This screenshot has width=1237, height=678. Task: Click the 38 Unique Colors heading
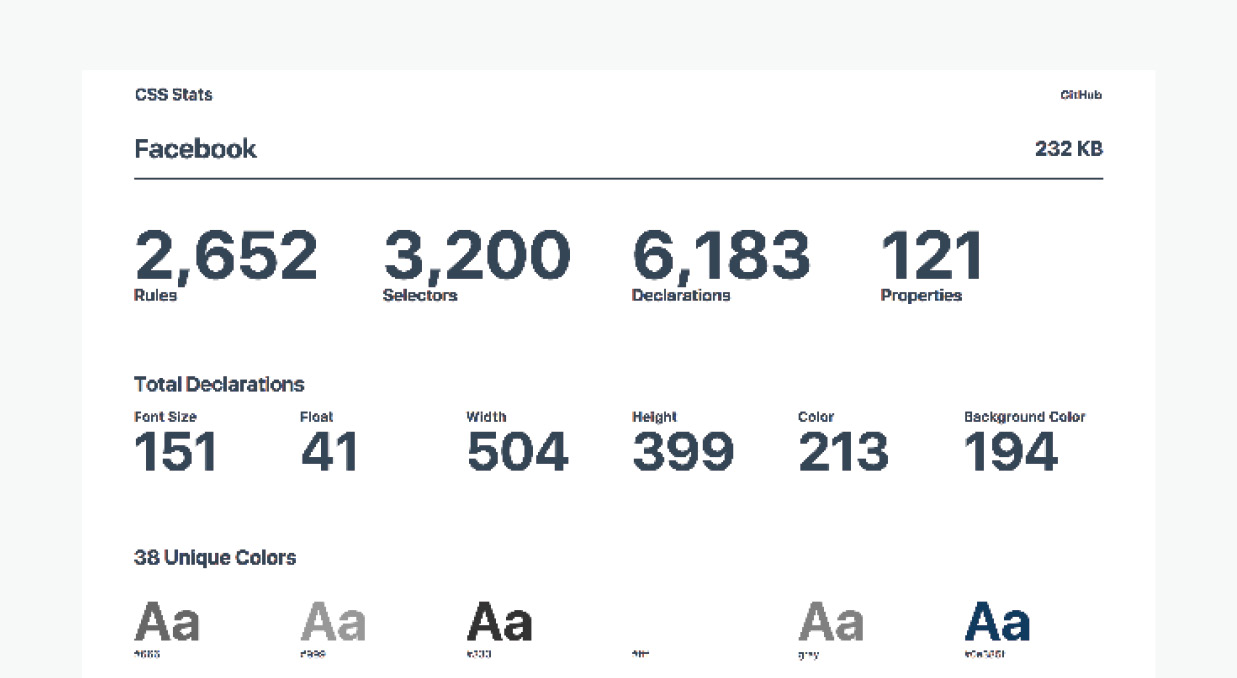(x=215, y=558)
